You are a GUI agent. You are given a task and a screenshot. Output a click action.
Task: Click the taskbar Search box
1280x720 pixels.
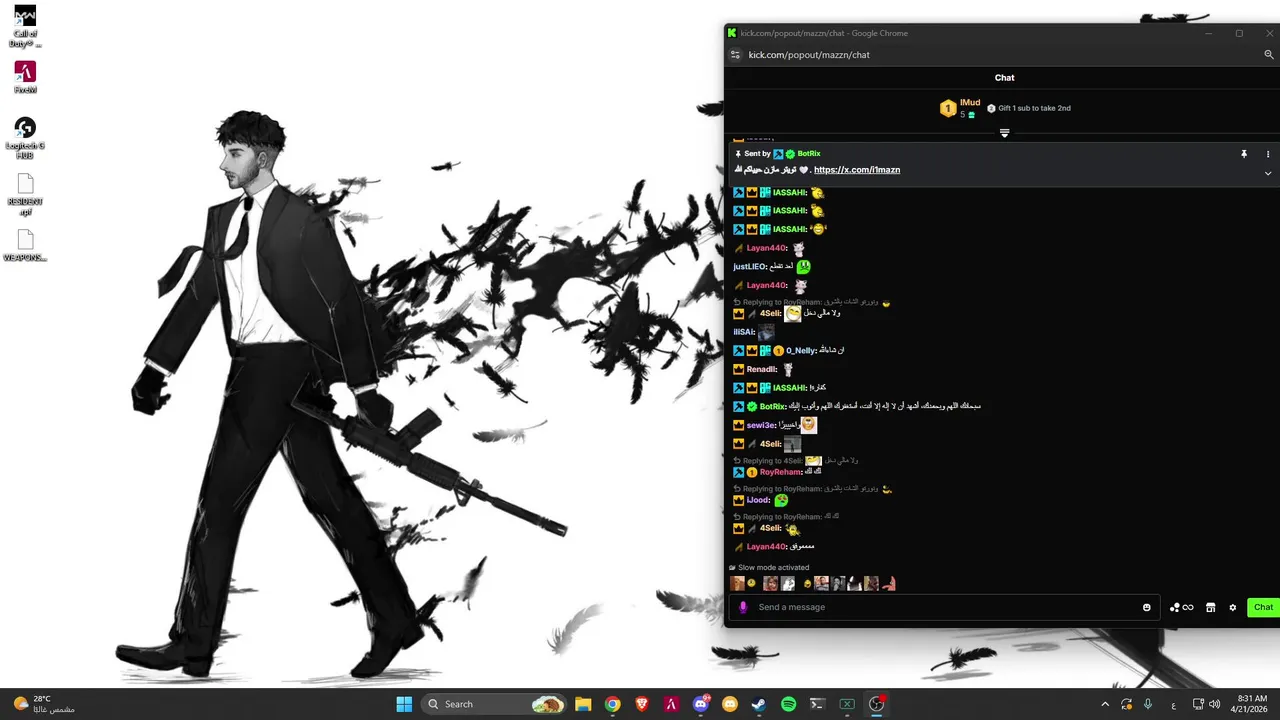tap(495, 704)
